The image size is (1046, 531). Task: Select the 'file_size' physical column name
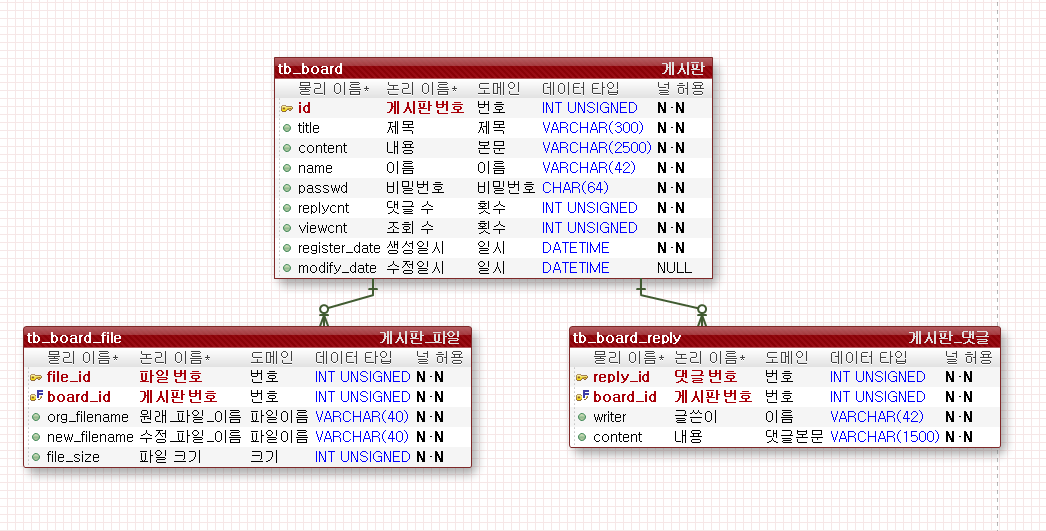click(x=73, y=457)
